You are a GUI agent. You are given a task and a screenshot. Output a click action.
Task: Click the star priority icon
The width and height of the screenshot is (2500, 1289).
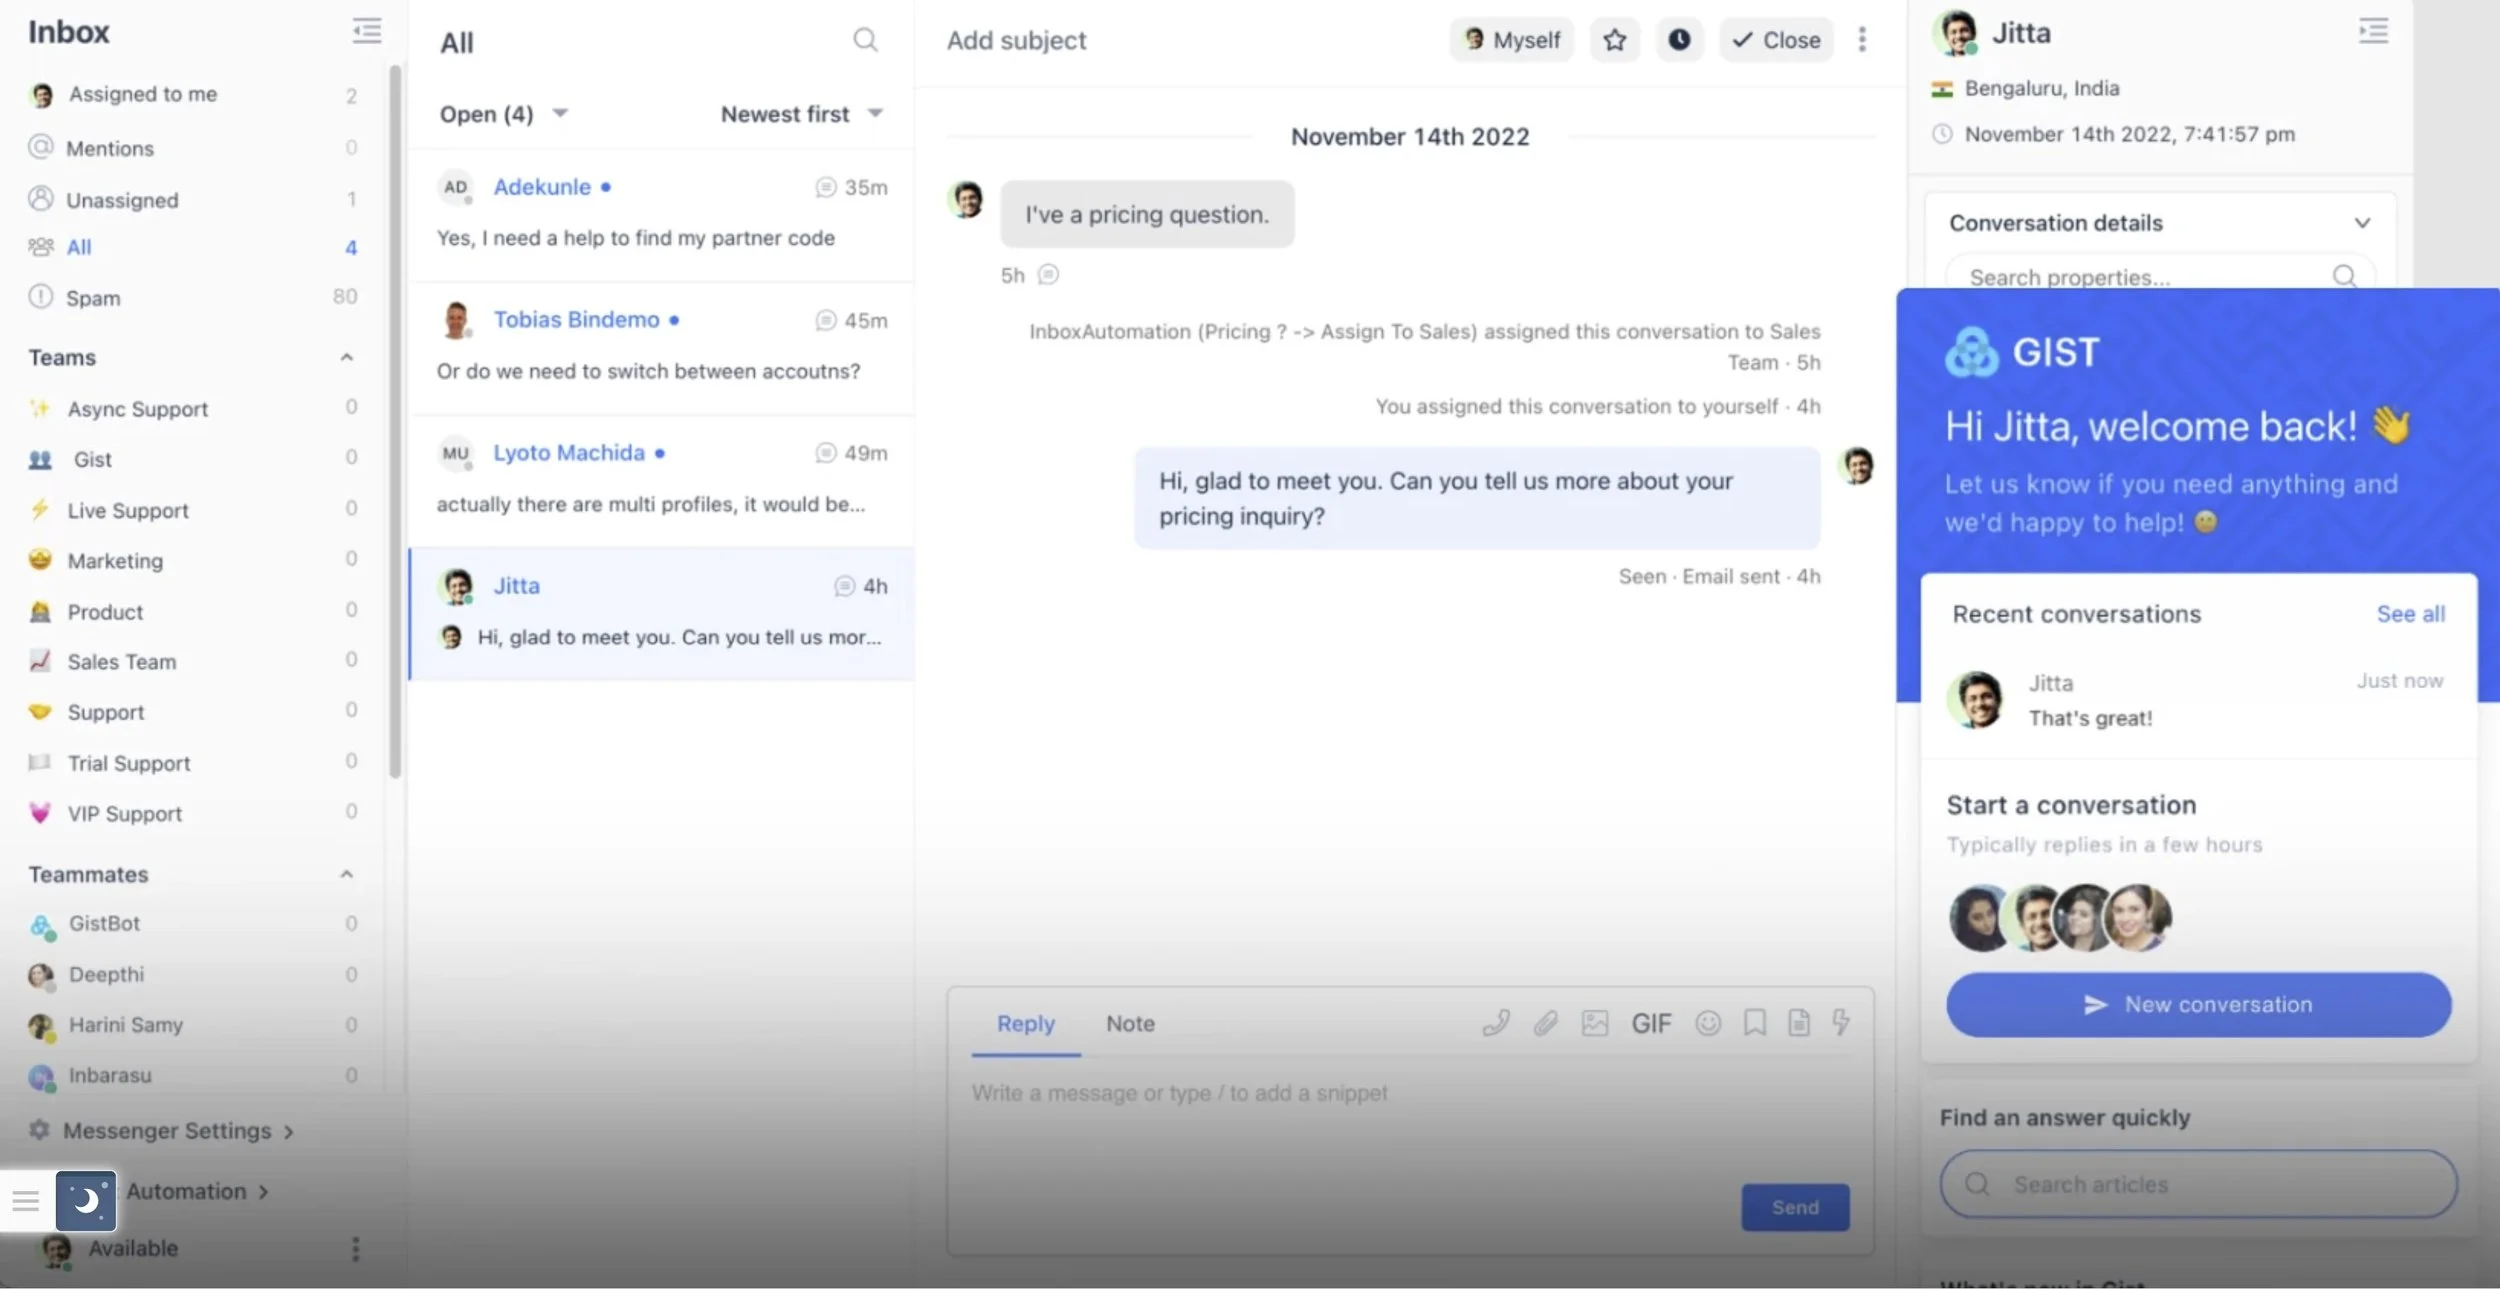(x=1614, y=40)
